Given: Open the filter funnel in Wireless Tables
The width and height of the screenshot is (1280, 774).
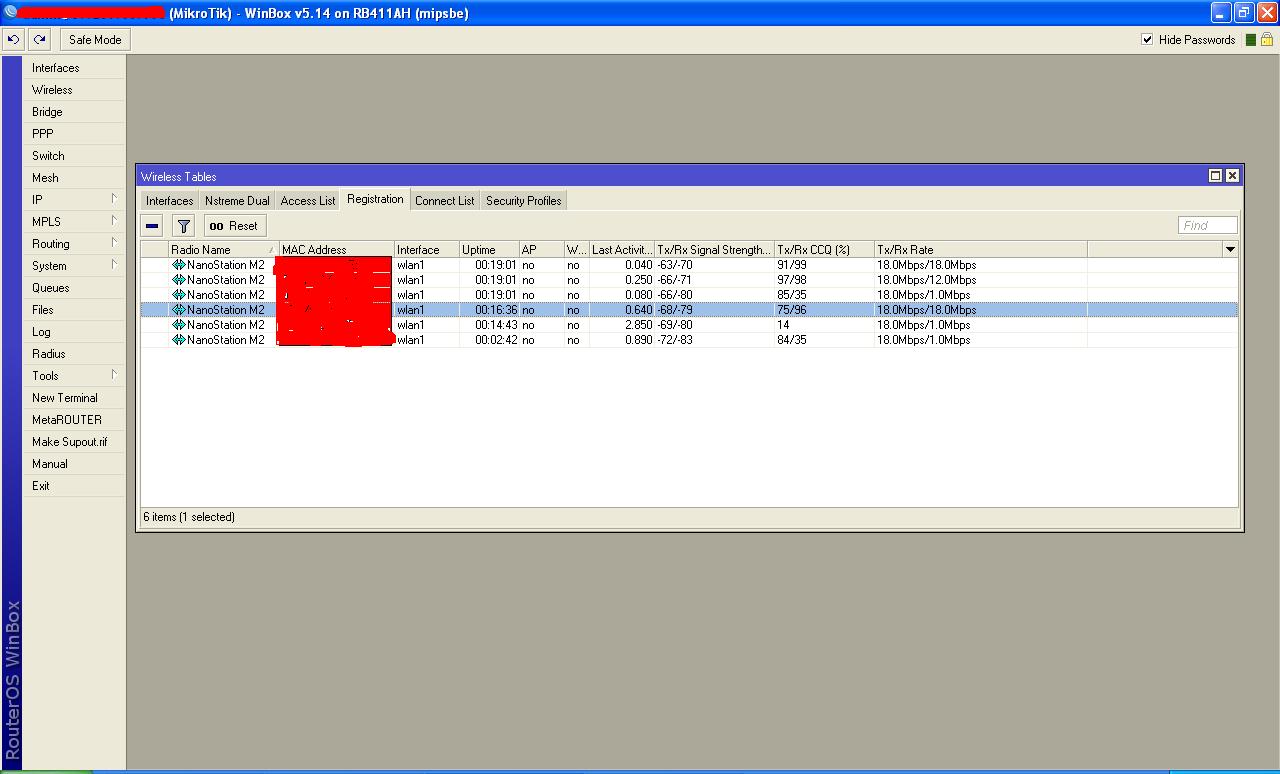Looking at the screenshot, I should click(x=184, y=226).
